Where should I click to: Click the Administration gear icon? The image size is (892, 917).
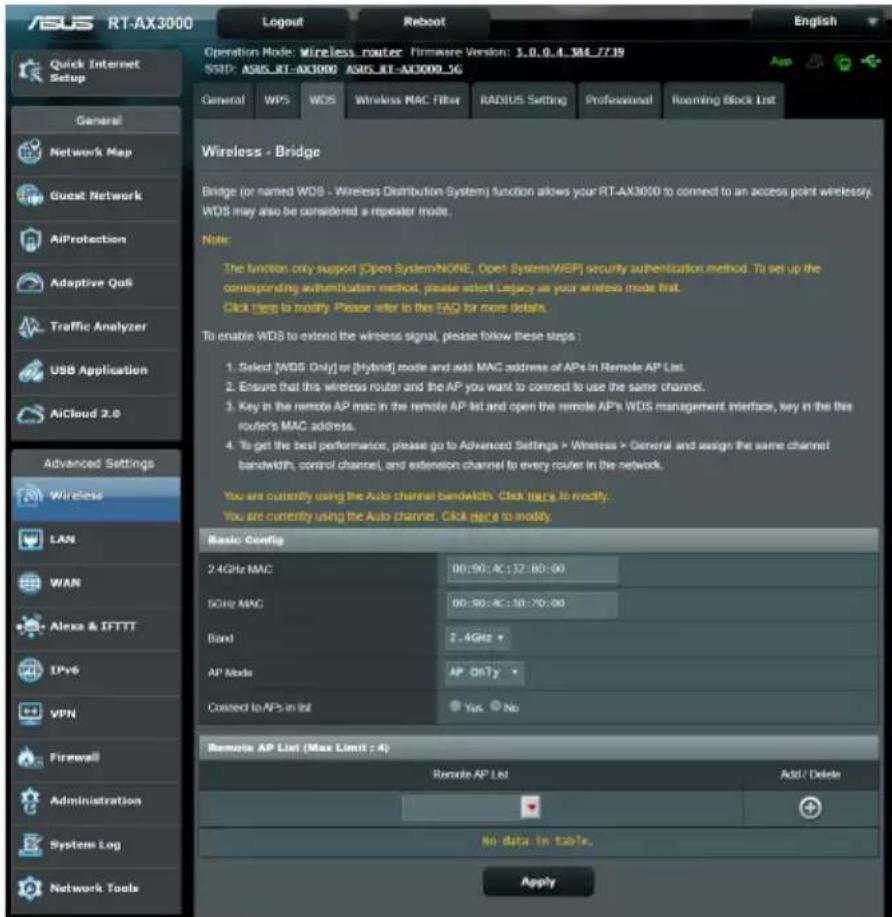pyautogui.click(x=30, y=801)
